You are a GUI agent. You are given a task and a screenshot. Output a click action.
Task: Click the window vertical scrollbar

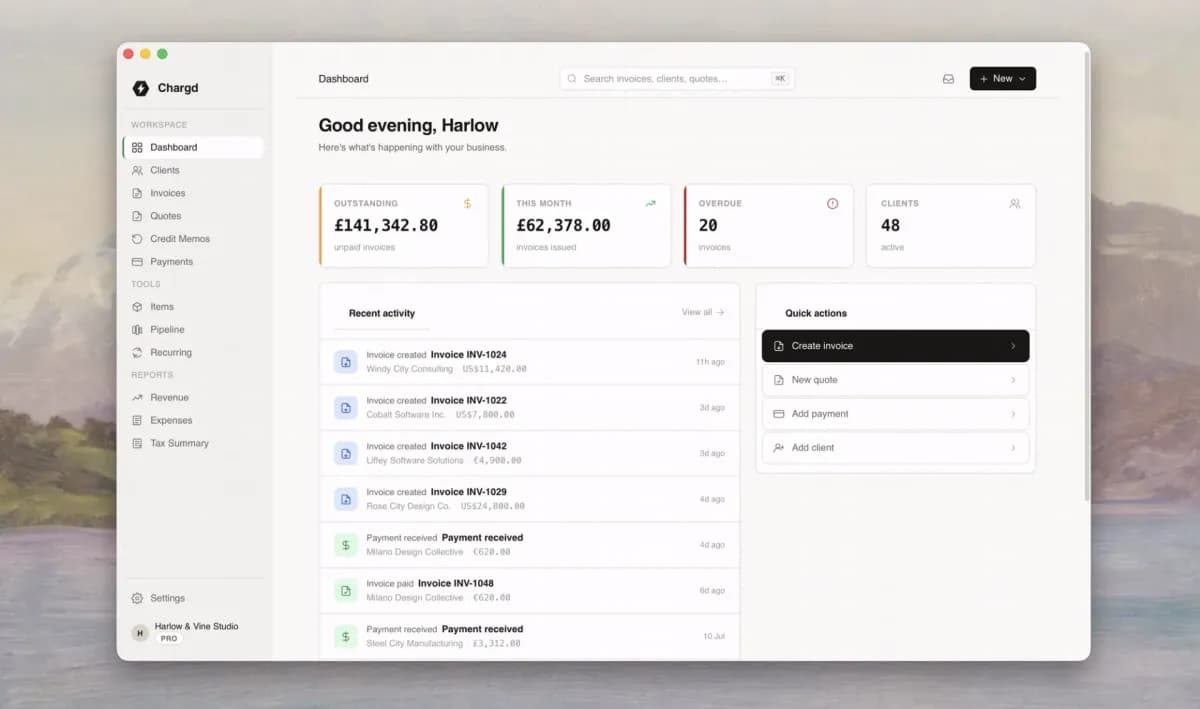point(1086,275)
